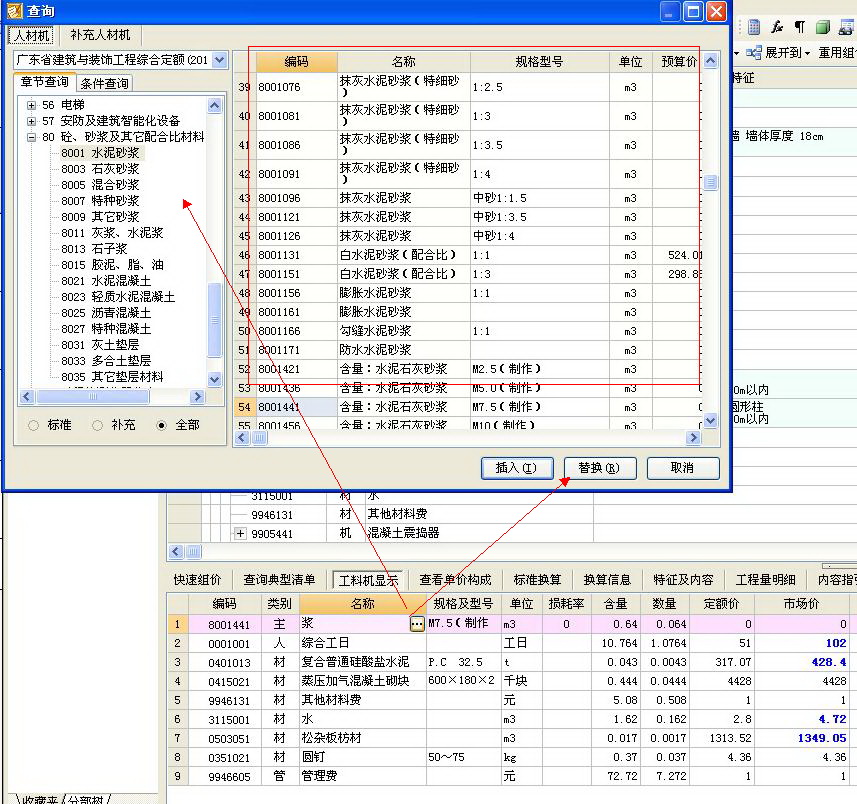857x804 pixels.
Task: Click the green cube icon
Action: pyautogui.click(x=823, y=27)
